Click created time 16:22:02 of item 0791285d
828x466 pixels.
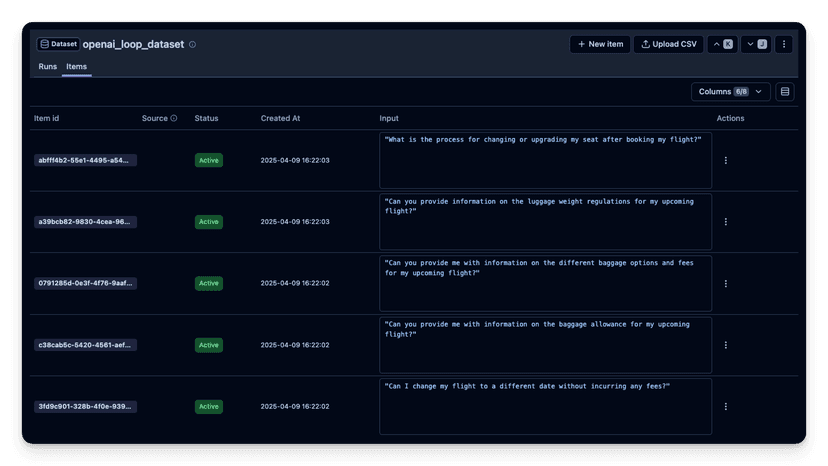[x=295, y=283]
